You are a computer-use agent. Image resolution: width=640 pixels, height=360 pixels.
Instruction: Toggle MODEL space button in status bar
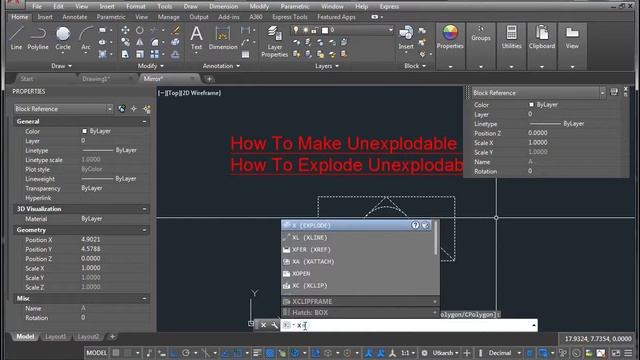[96, 353]
